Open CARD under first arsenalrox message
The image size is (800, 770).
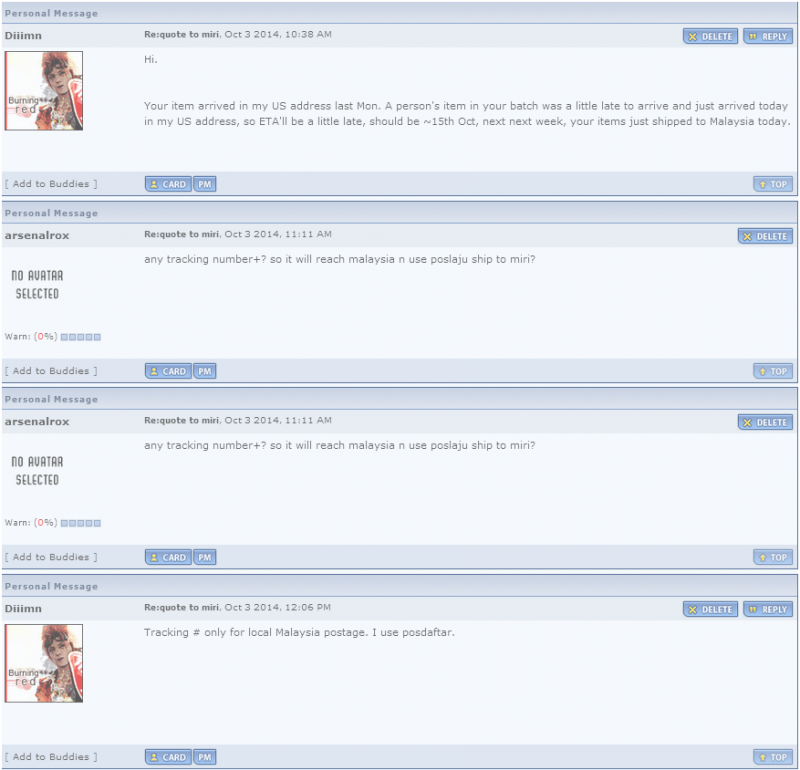(x=168, y=371)
